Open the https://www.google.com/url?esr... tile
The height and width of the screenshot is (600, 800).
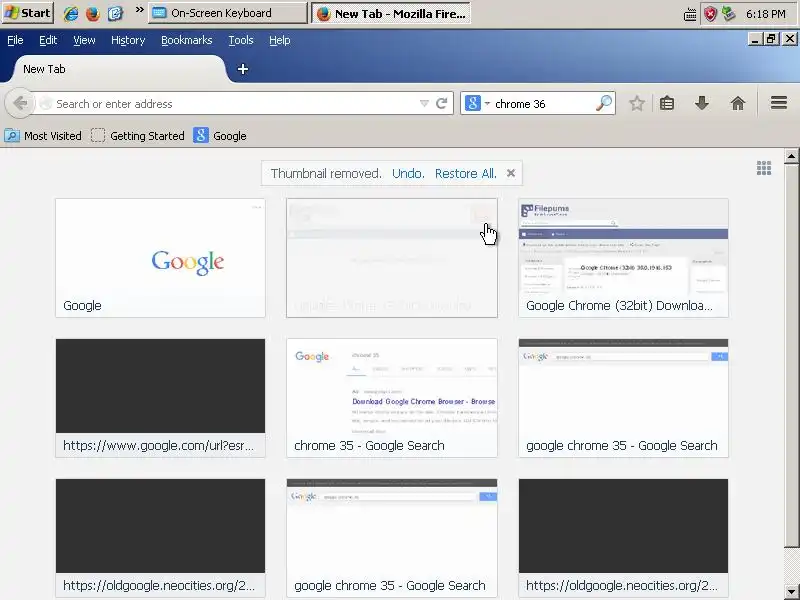click(160, 398)
